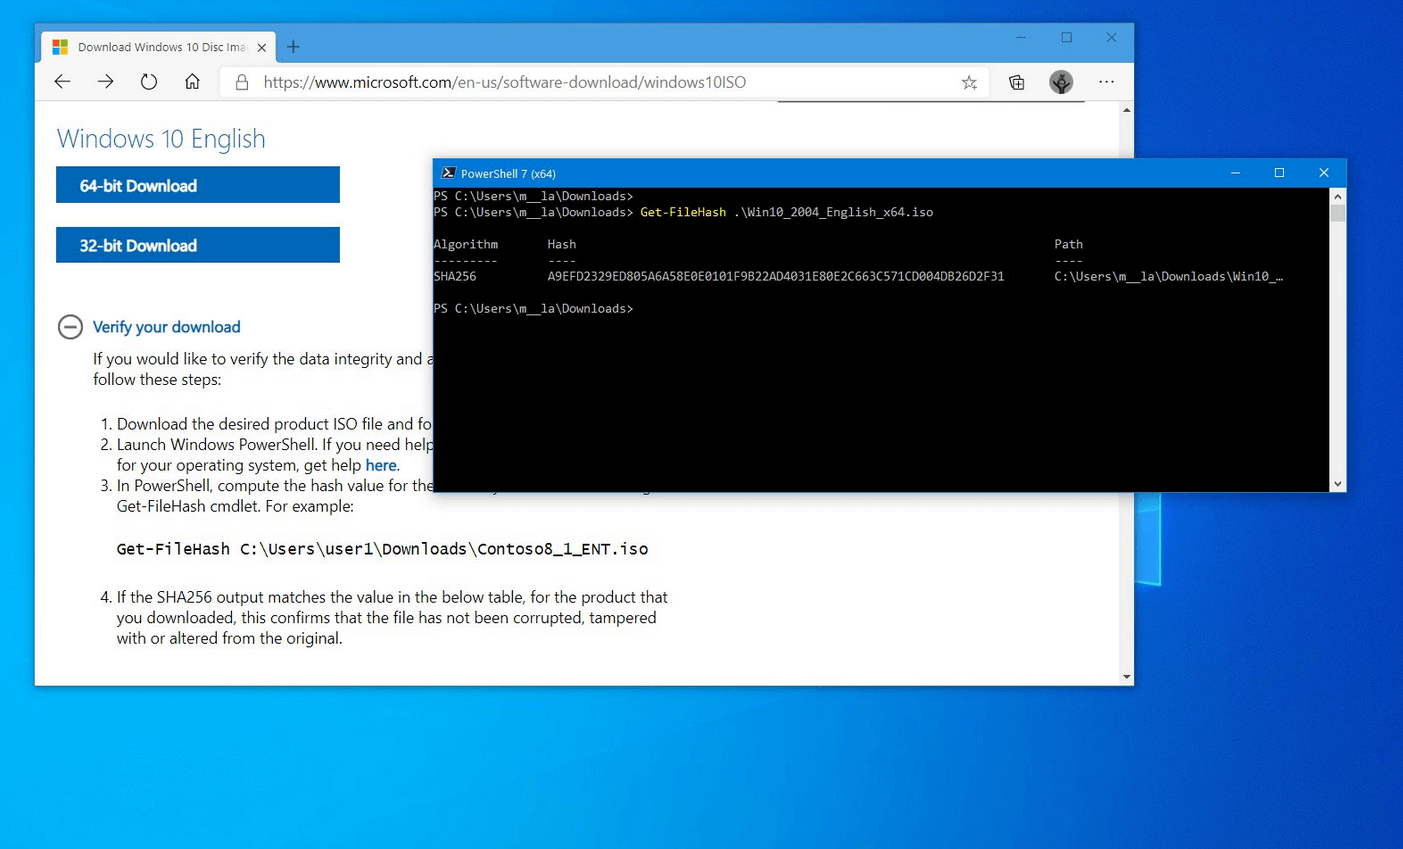Image resolution: width=1403 pixels, height=849 pixels.
Task: Collapse the Verify your download section
Action: pyautogui.click(x=70, y=327)
